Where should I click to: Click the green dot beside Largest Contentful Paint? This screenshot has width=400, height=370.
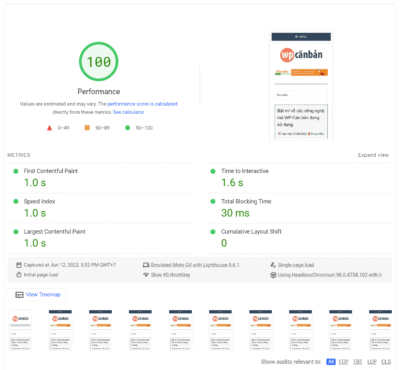pyautogui.click(x=16, y=232)
